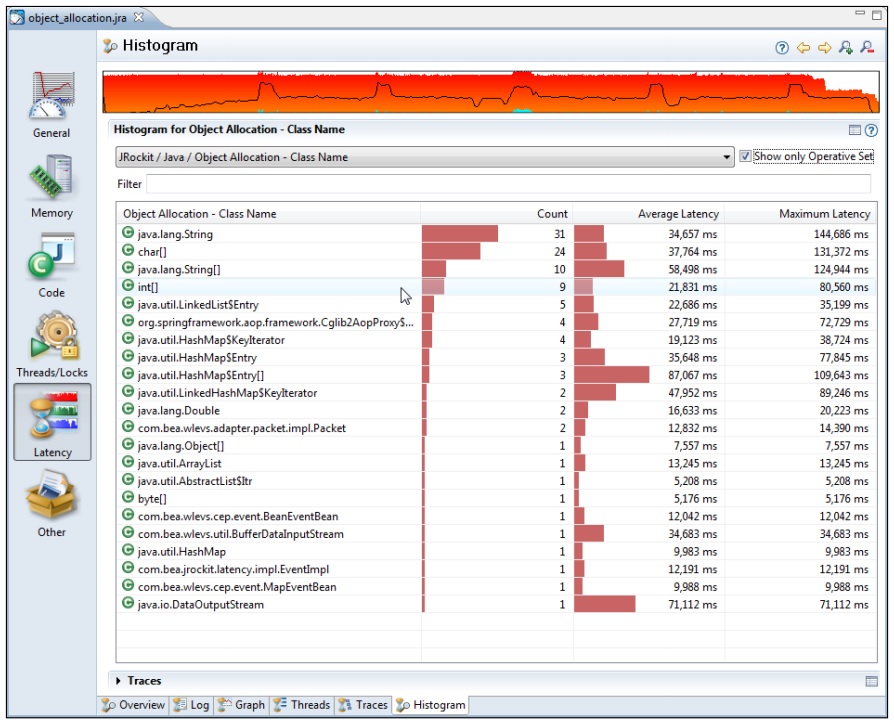
Task: Open the Threads/Locks section icon
Action: 51,338
